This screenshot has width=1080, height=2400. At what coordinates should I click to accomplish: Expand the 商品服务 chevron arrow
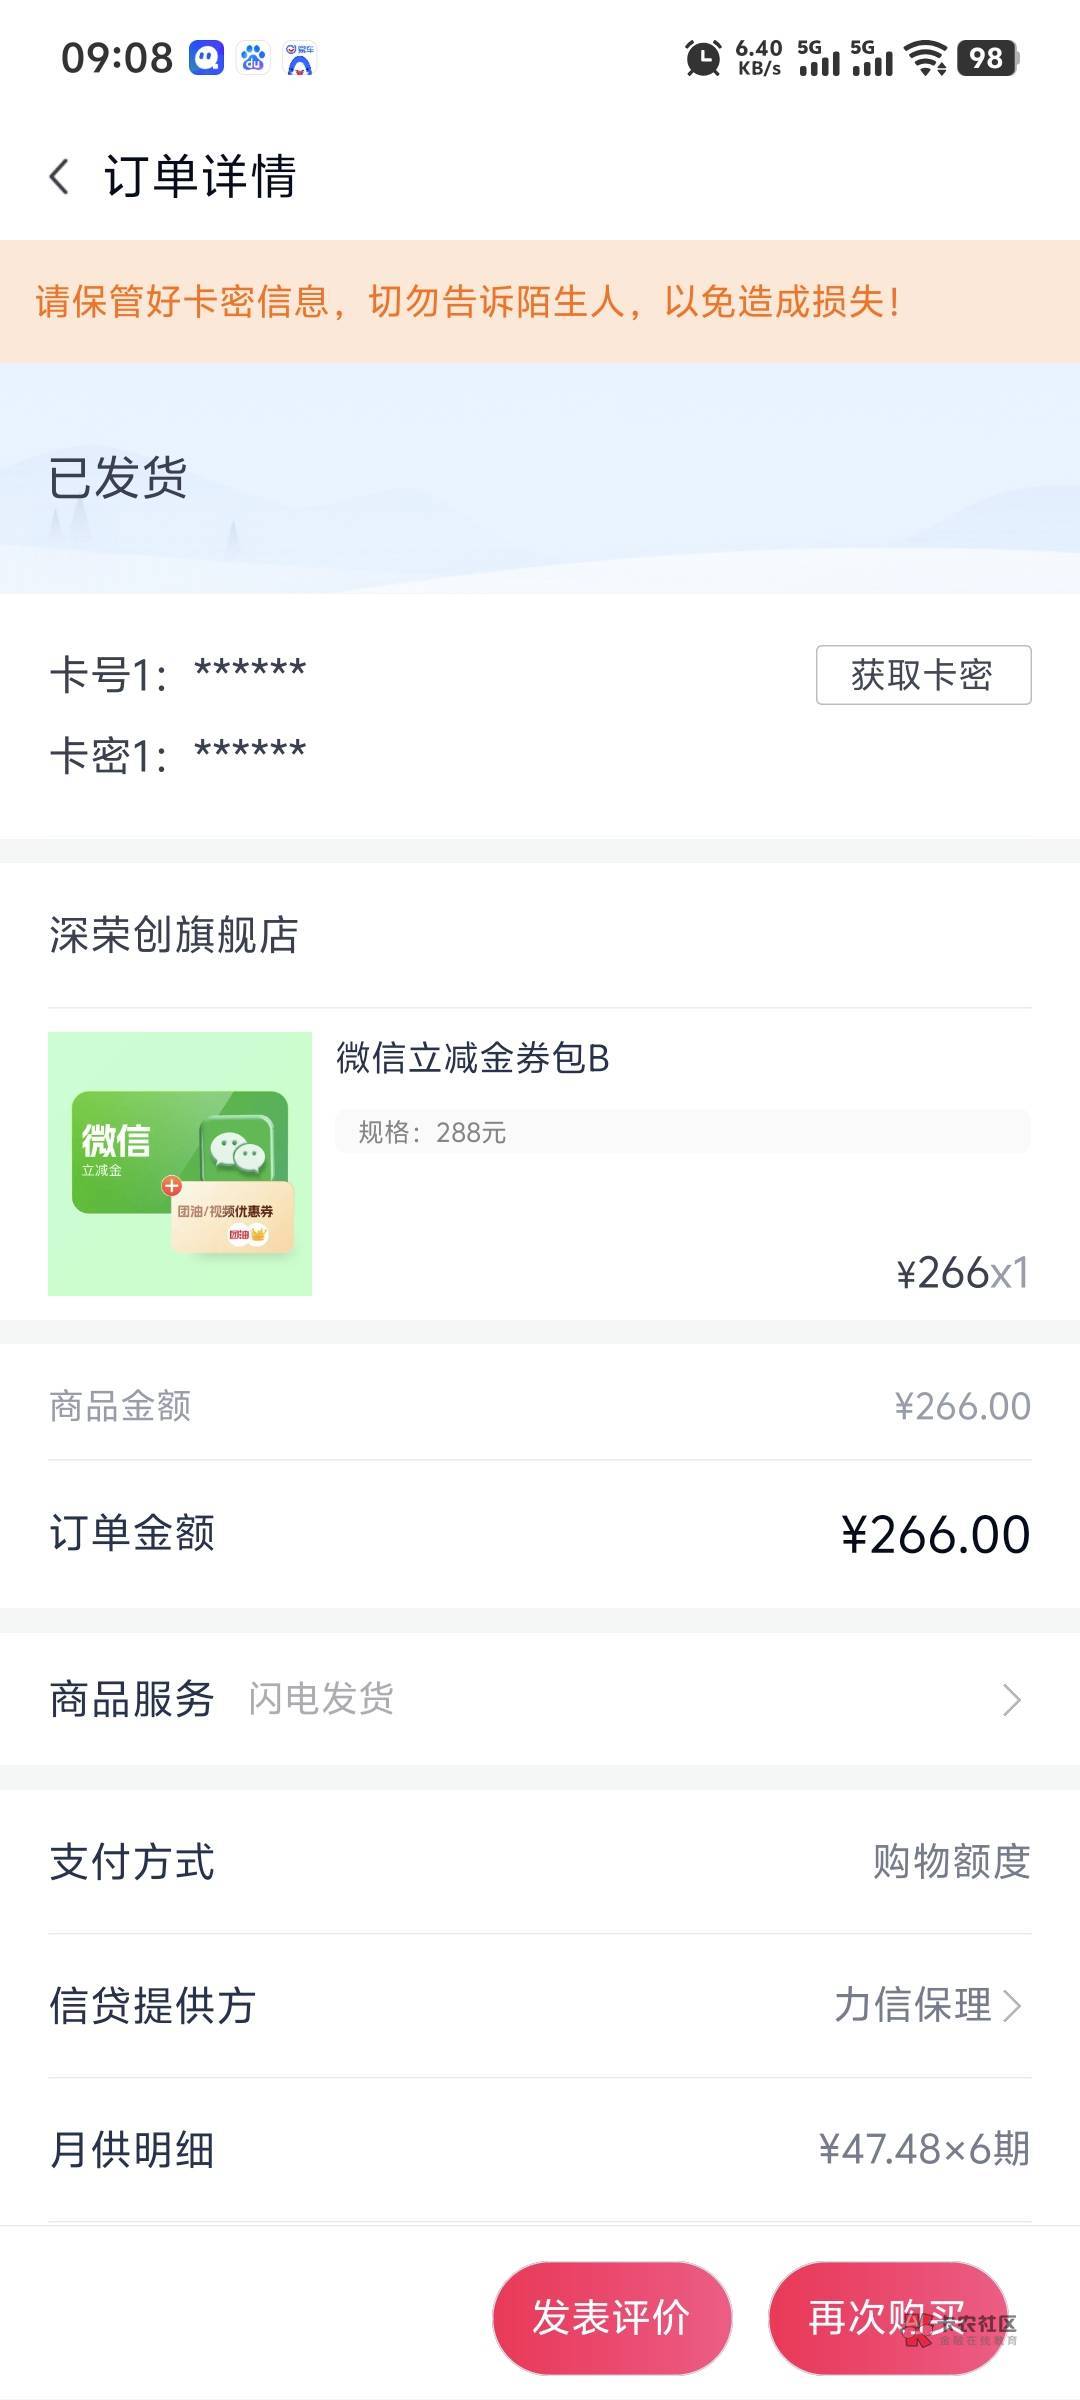point(1011,1699)
